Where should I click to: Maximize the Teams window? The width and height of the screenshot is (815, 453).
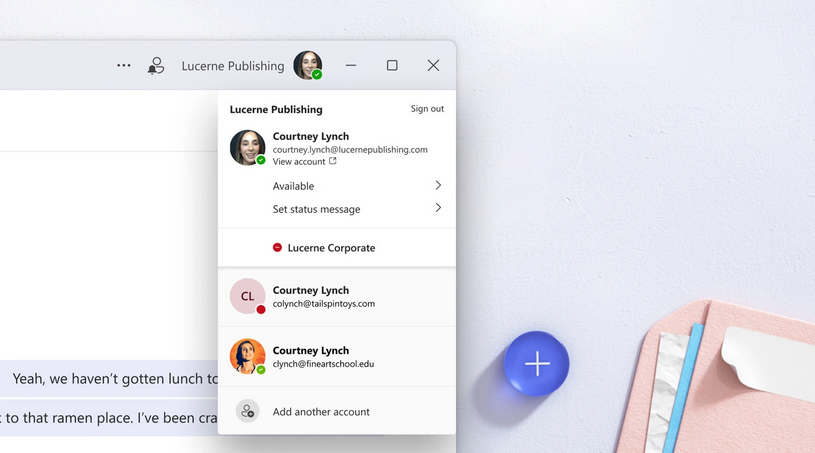point(392,66)
